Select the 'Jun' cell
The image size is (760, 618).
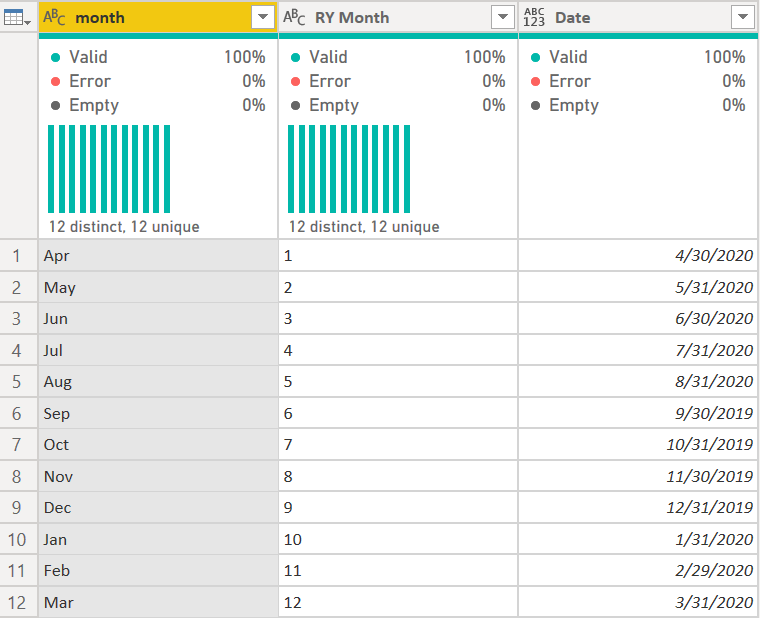158,318
